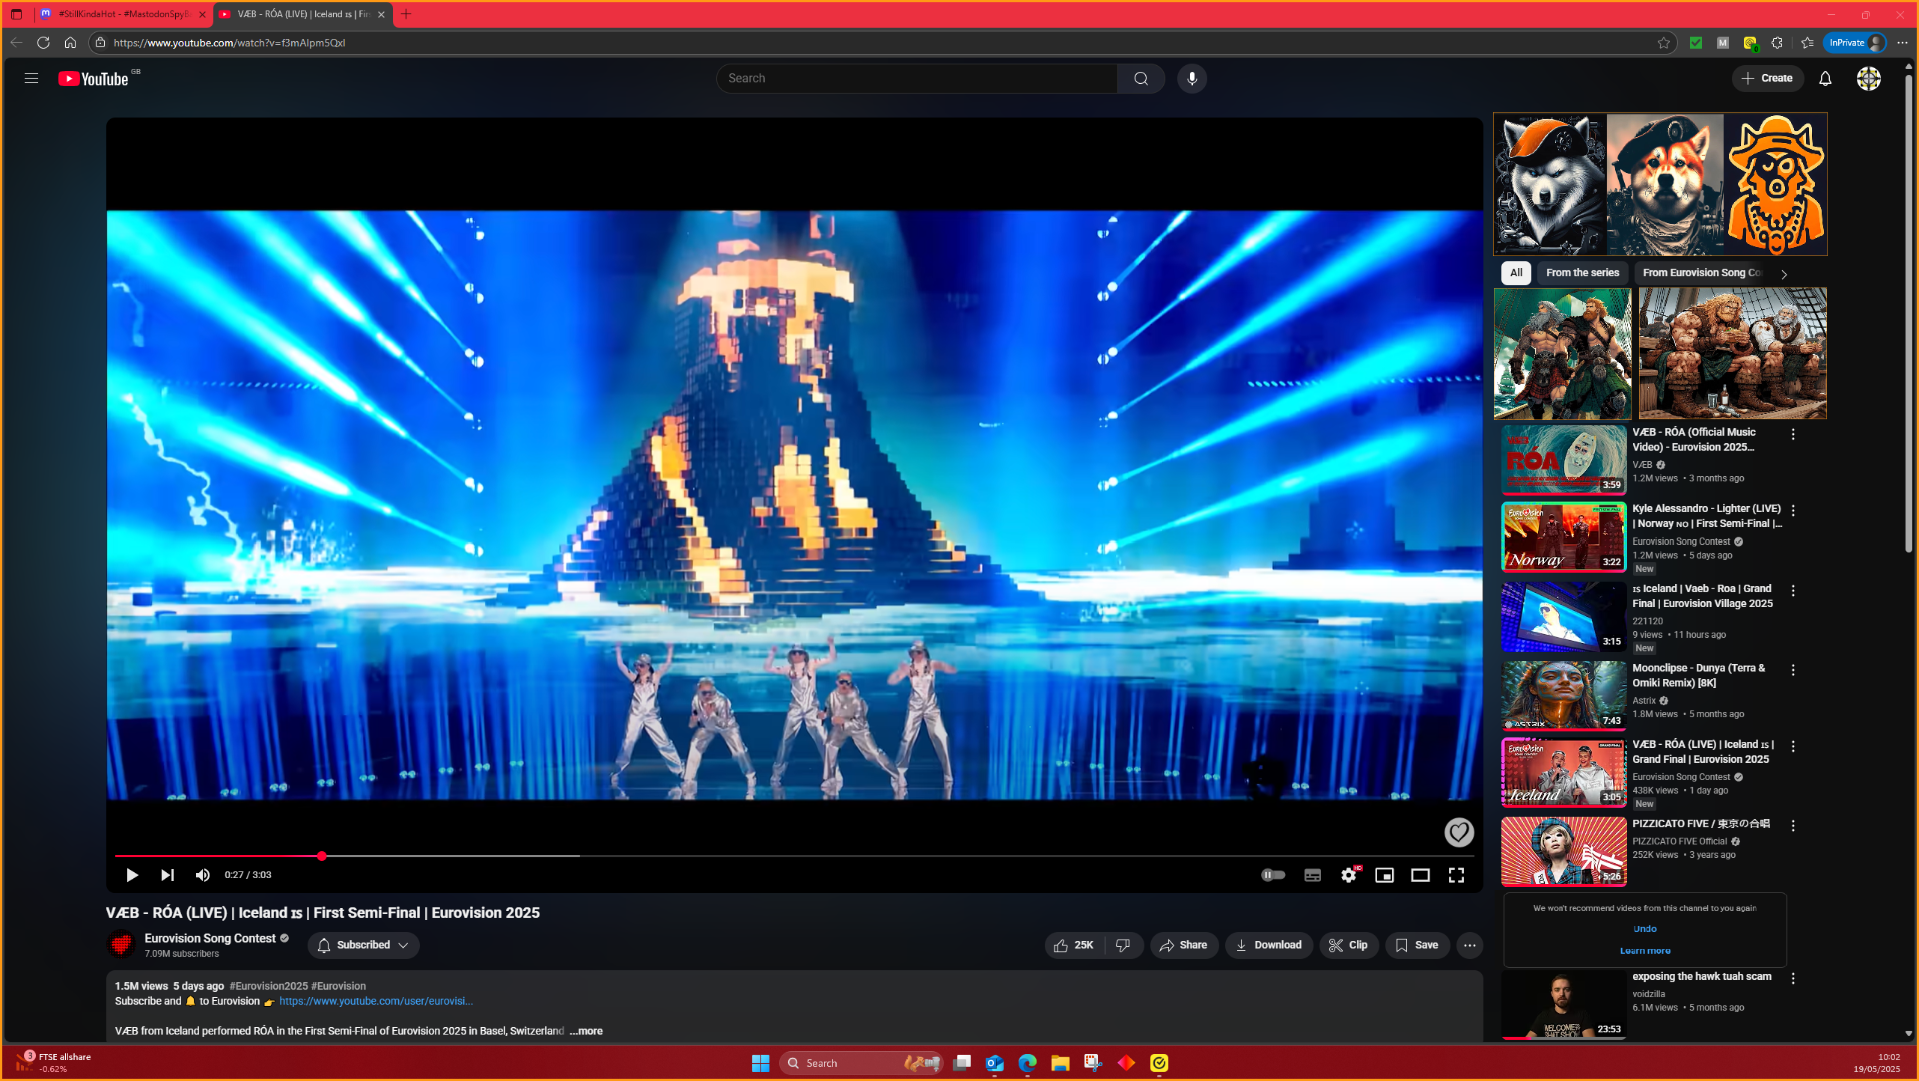This screenshot has height=1081, width=1919.
Task: Click the search magnifier button
Action: 1141,78
